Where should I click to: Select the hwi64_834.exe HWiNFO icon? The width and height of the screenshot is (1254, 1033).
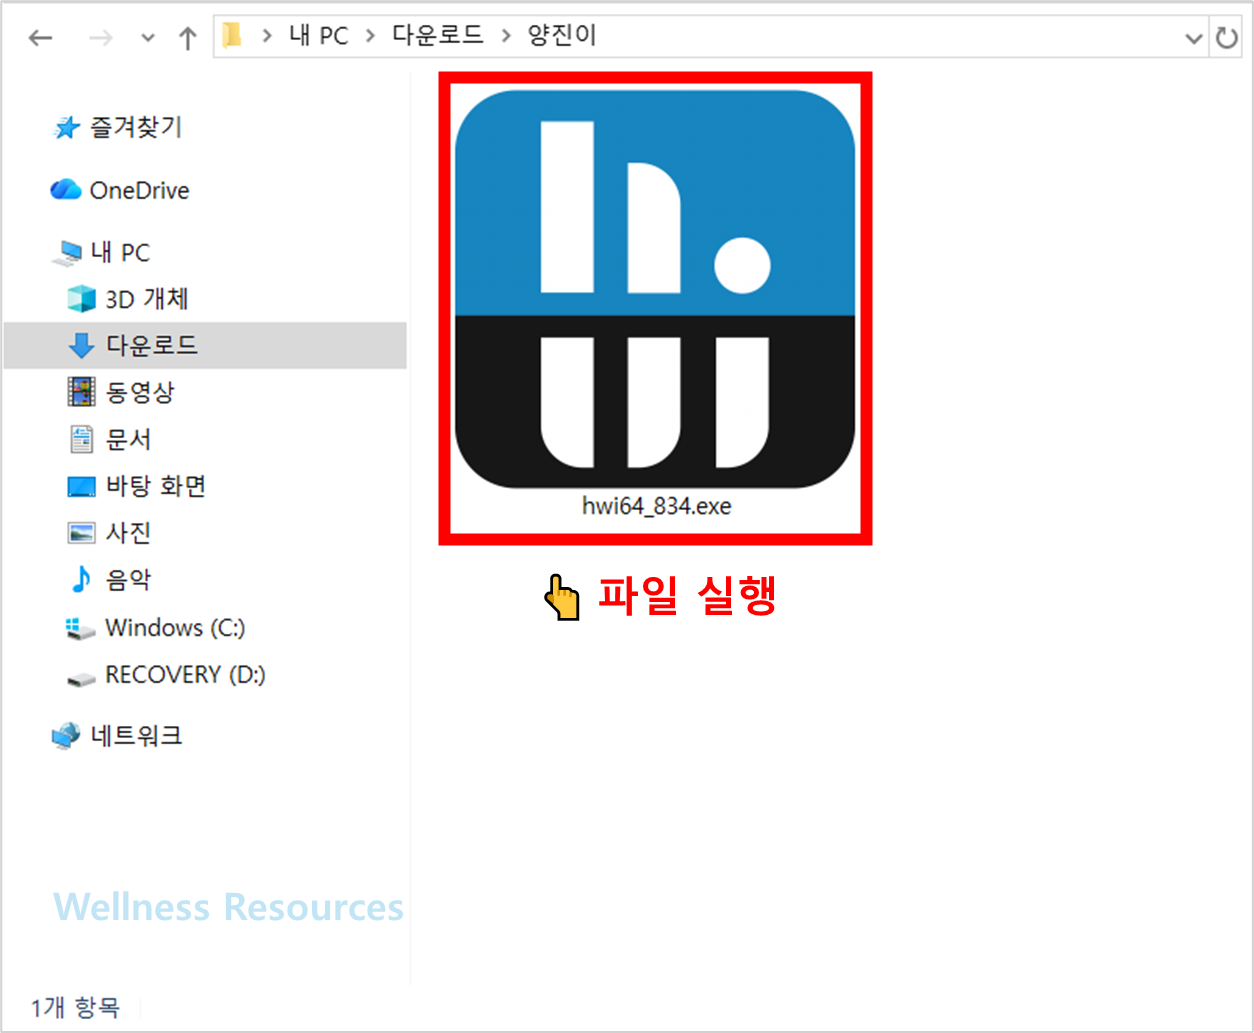point(655,289)
